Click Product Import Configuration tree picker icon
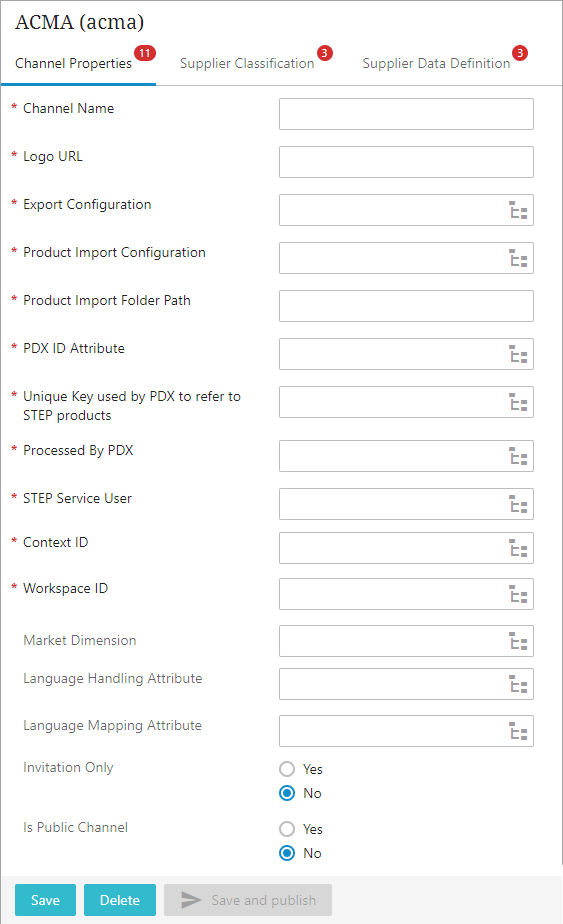The width and height of the screenshot is (563, 924). 518,258
